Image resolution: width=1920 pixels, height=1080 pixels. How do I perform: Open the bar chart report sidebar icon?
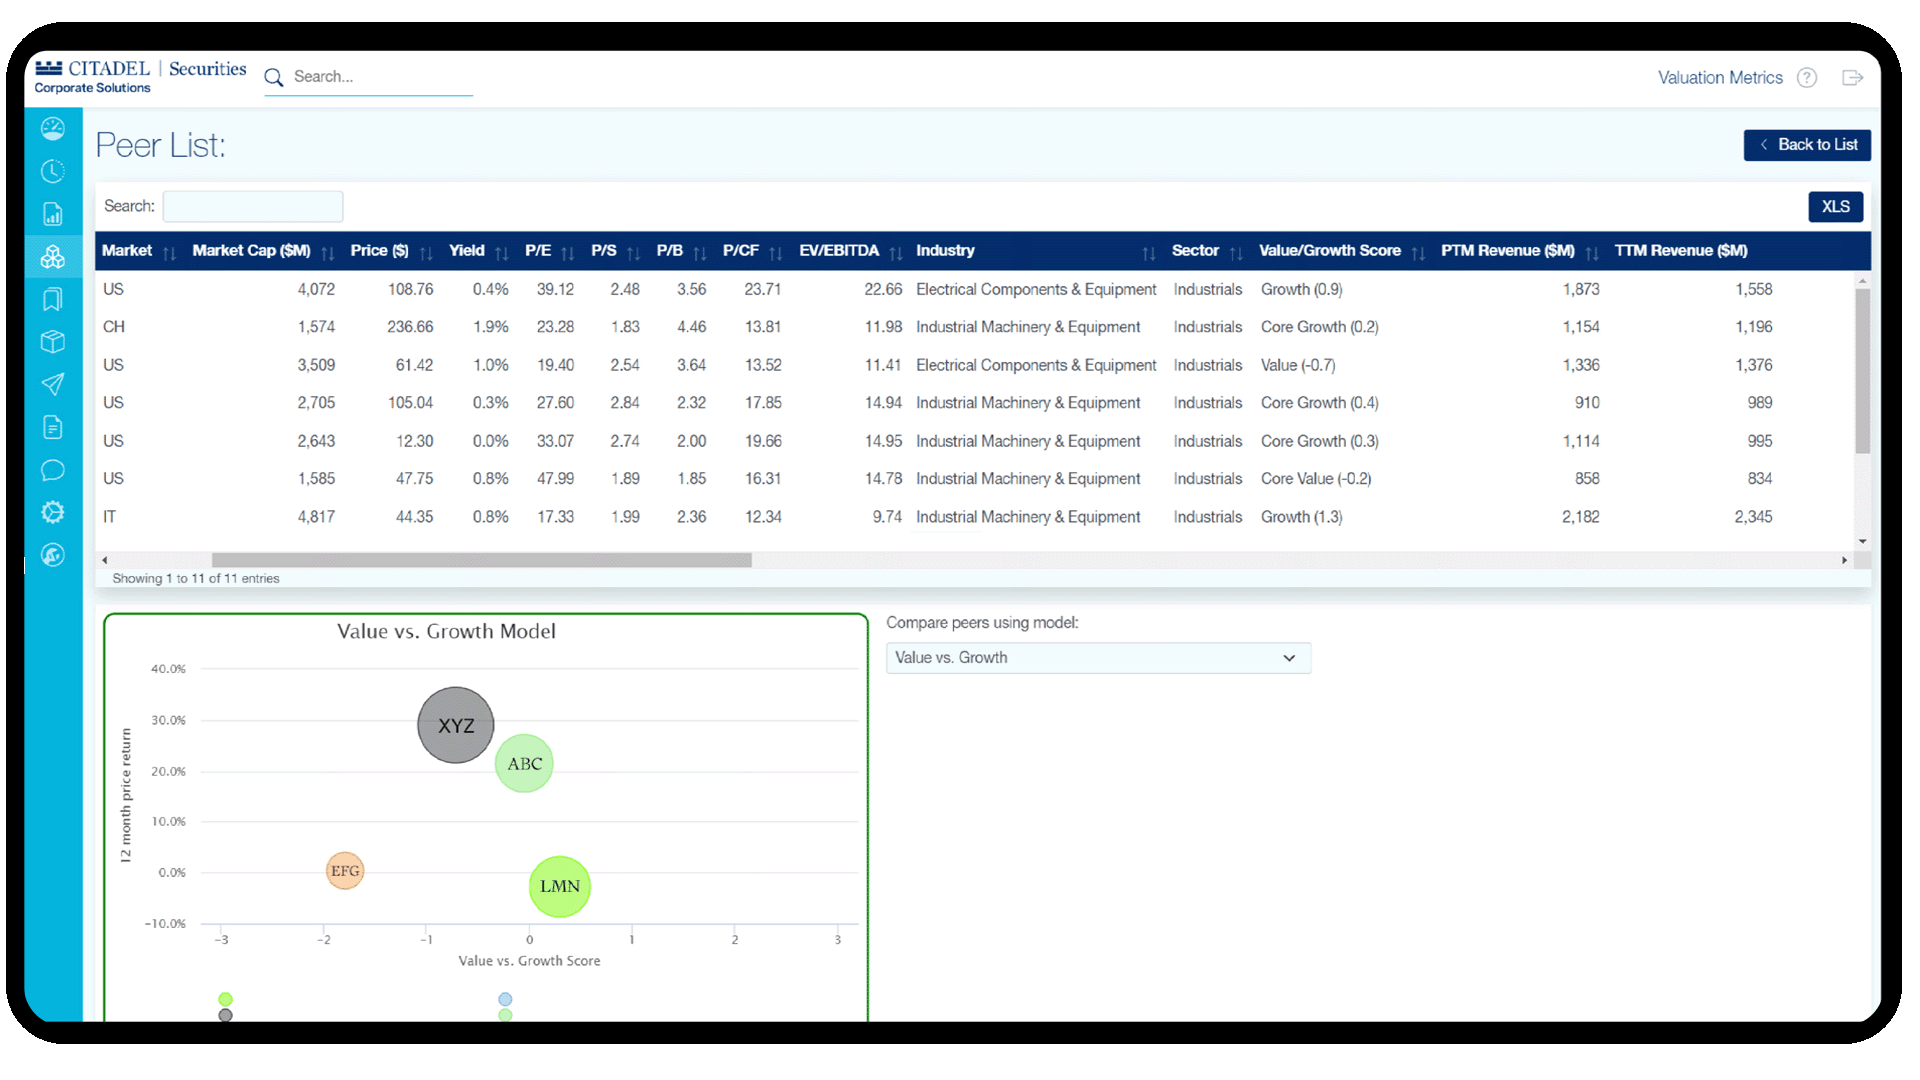pos(53,214)
